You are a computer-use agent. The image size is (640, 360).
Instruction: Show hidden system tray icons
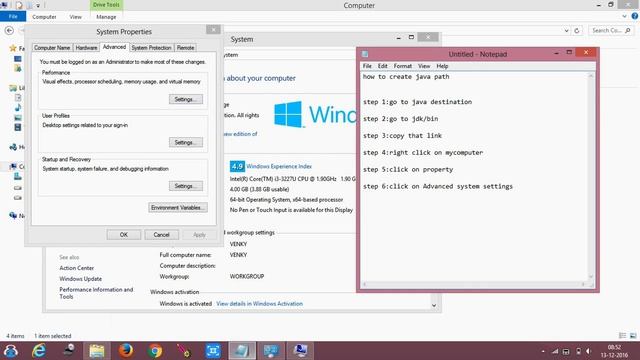[x=543, y=351]
